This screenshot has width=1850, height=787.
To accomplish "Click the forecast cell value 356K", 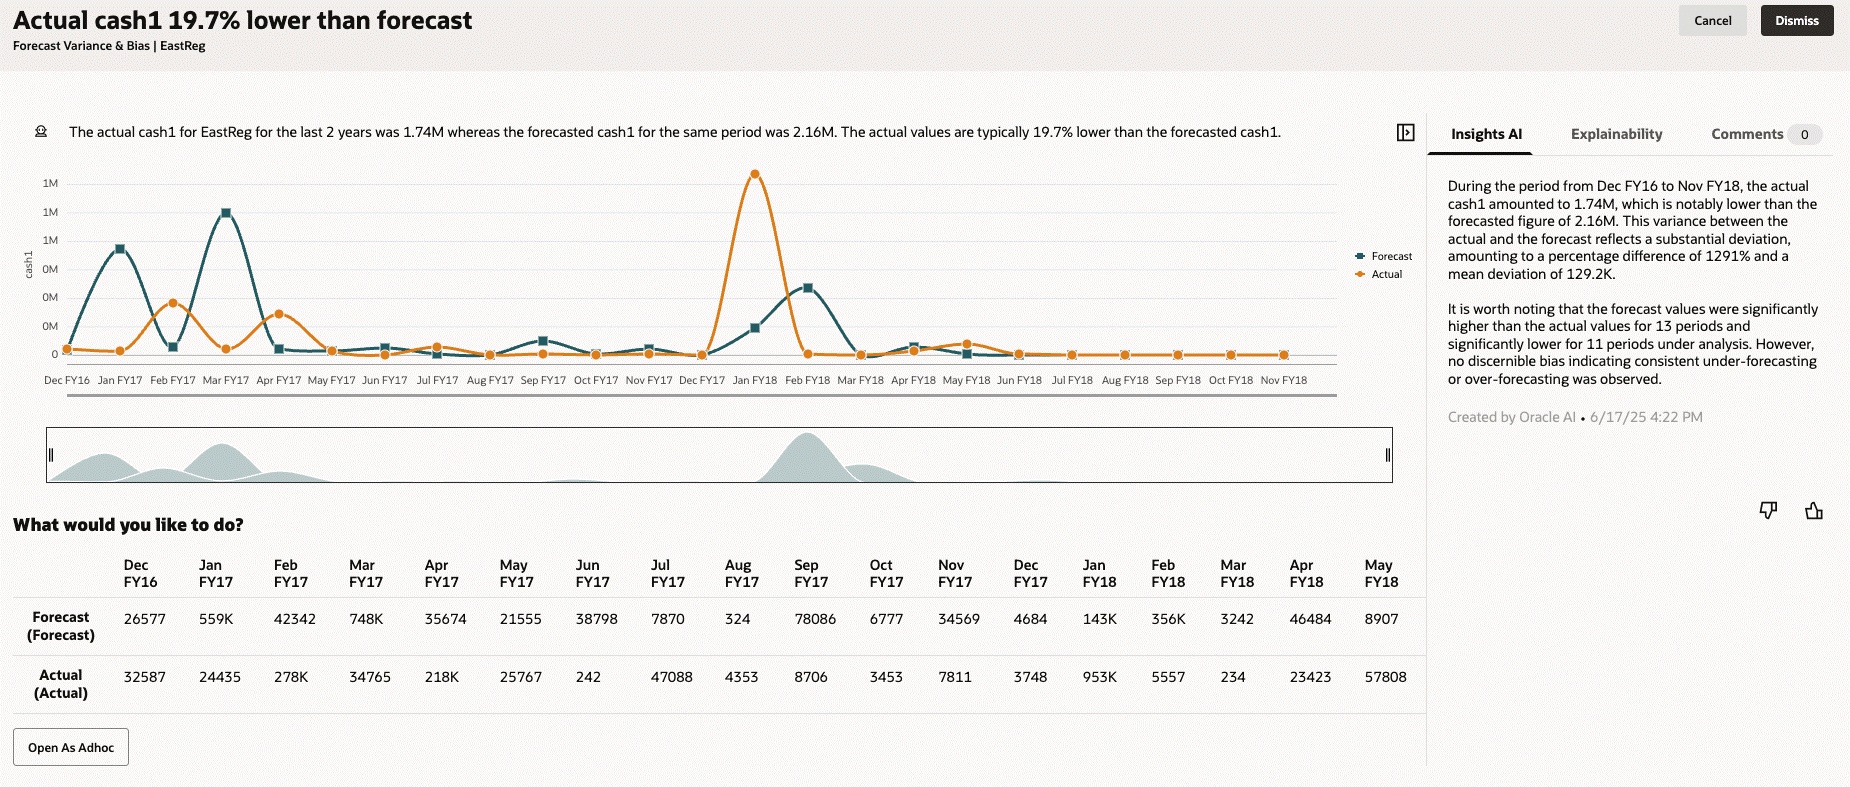I will click(1168, 619).
